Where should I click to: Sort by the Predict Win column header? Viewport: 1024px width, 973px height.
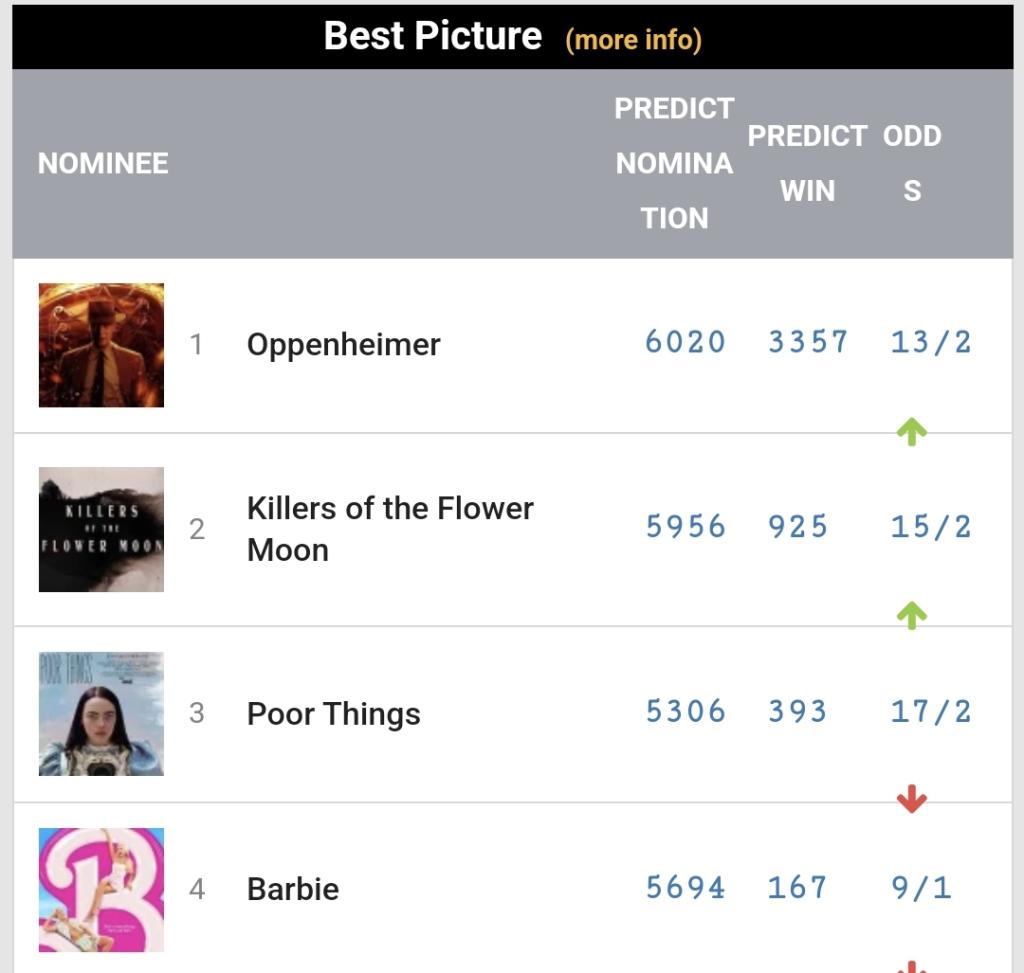(x=807, y=163)
